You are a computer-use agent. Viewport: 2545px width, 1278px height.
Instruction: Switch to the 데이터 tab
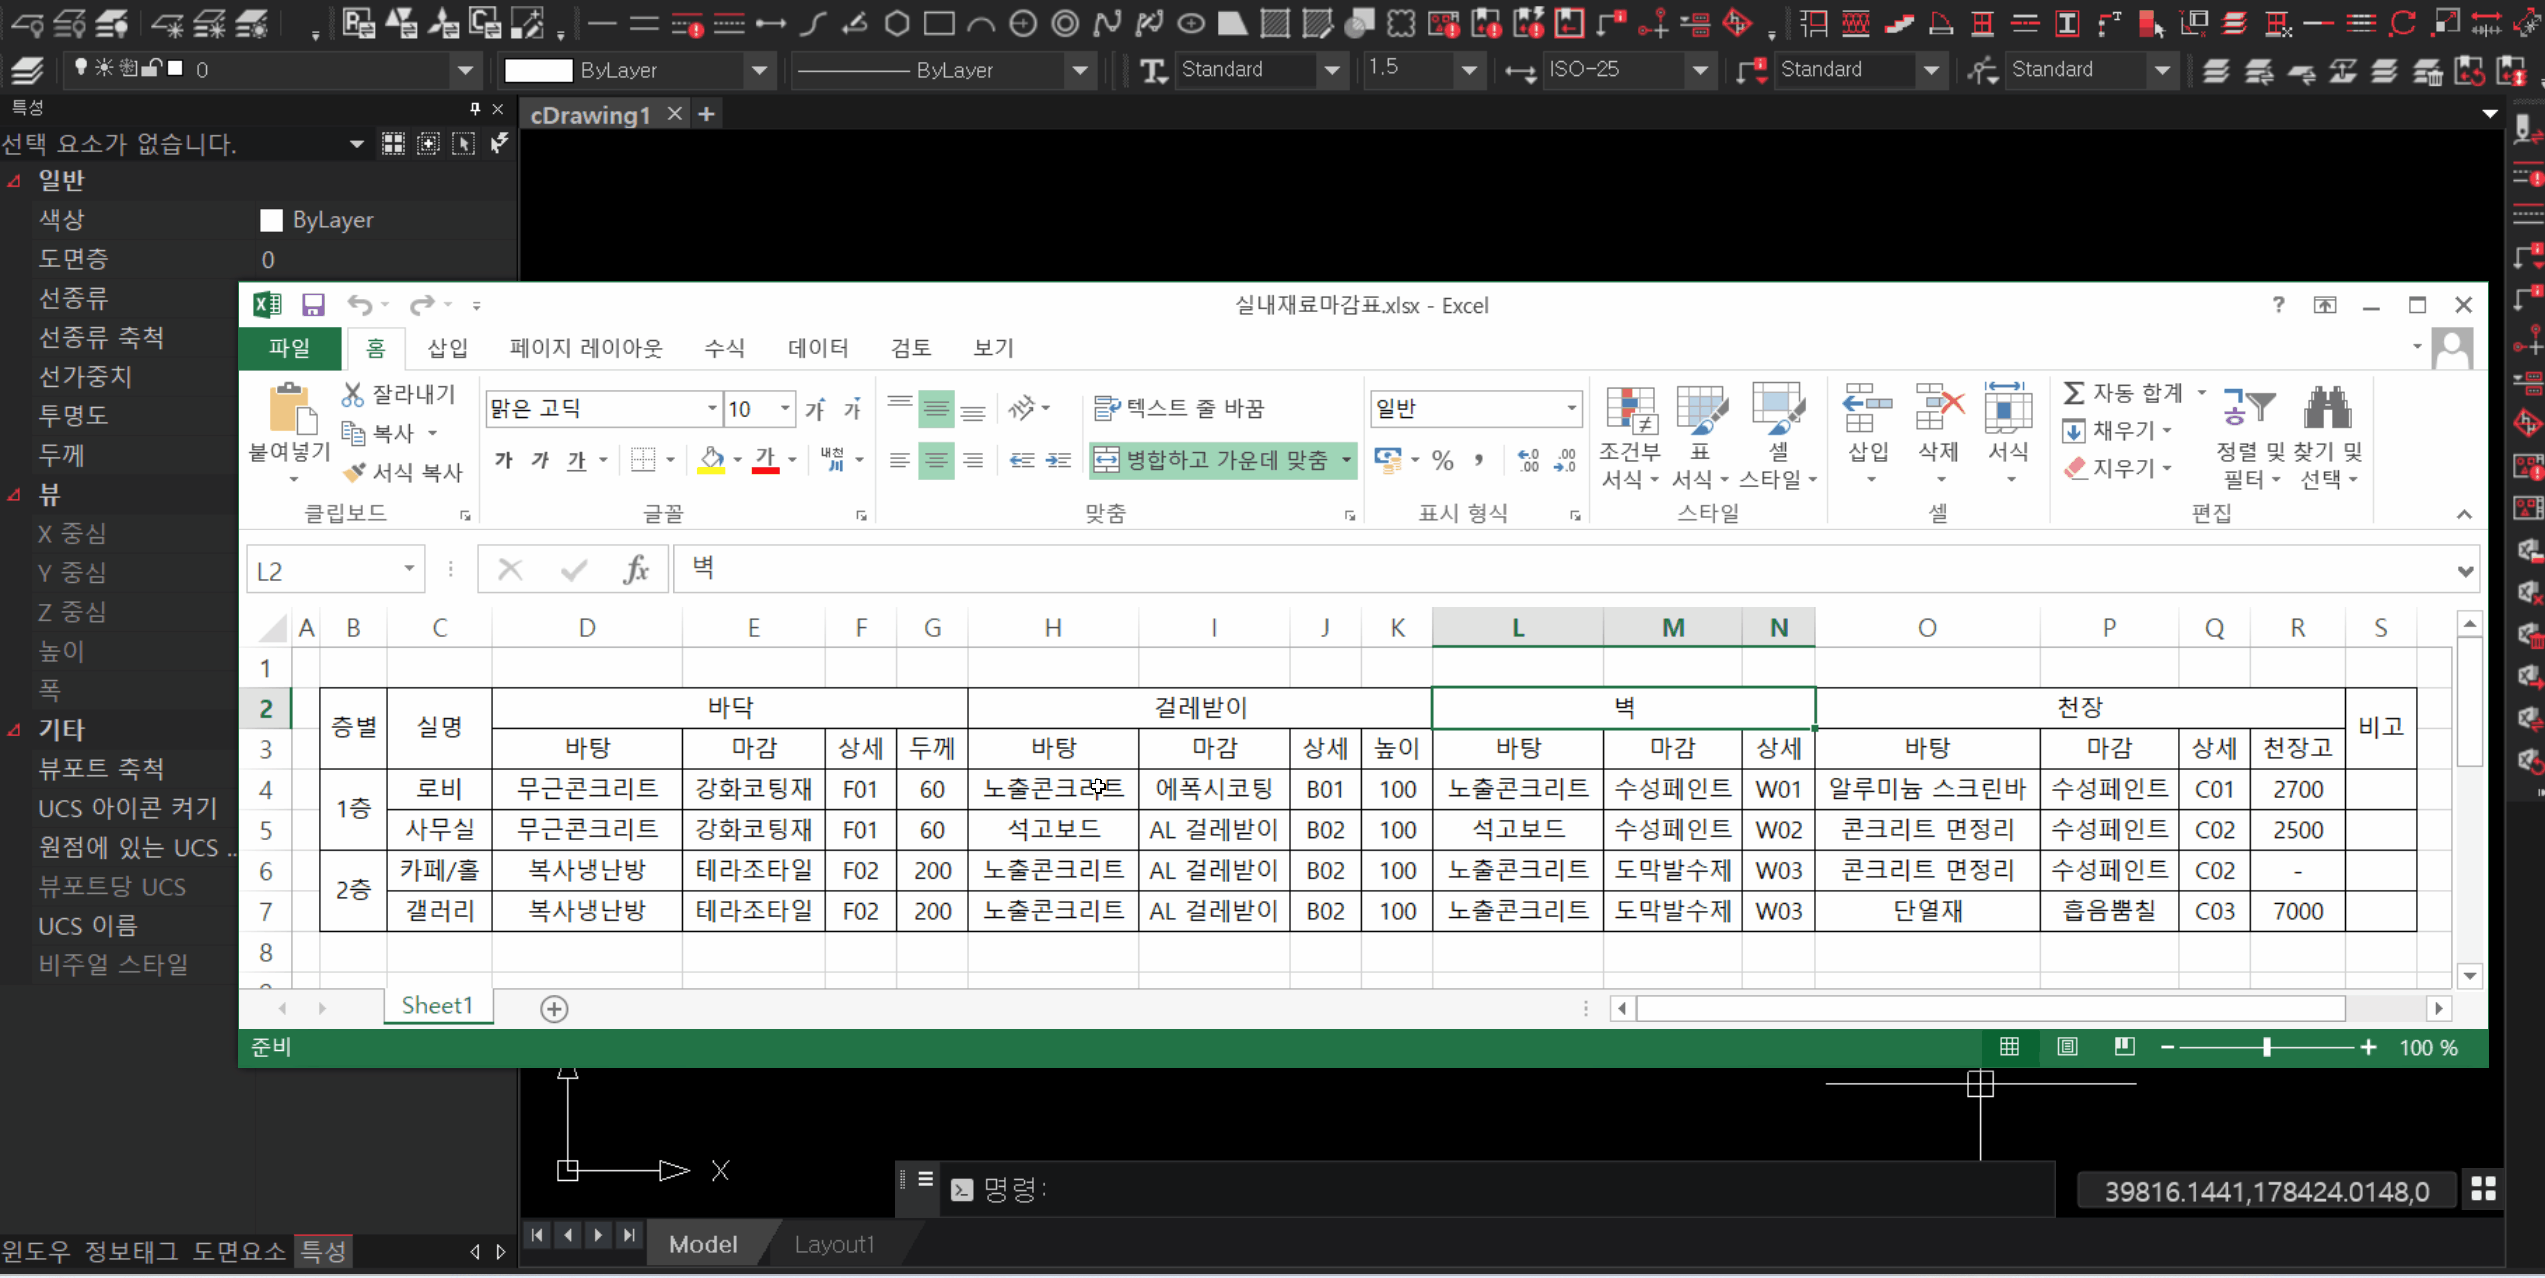click(x=818, y=348)
